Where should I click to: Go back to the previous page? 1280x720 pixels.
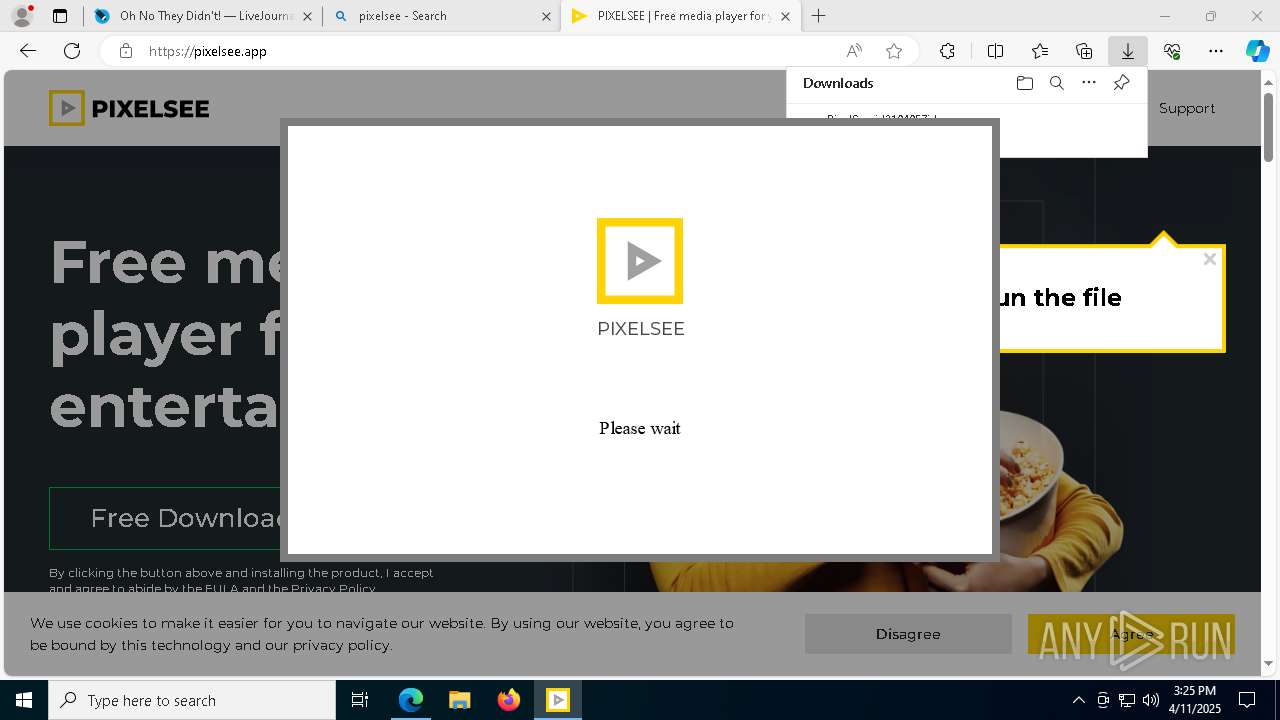[x=28, y=51]
